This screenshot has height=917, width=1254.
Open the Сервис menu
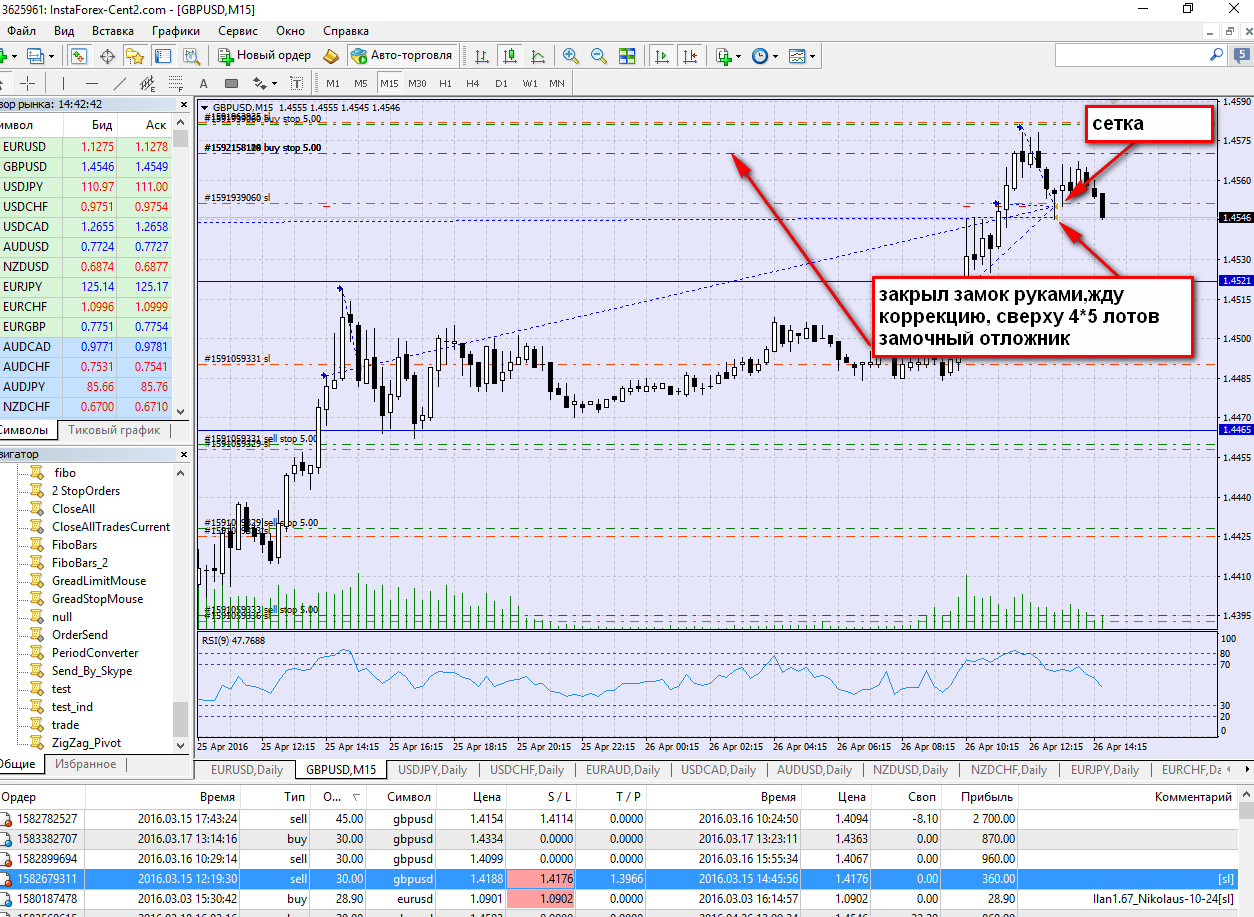coord(238,31)
